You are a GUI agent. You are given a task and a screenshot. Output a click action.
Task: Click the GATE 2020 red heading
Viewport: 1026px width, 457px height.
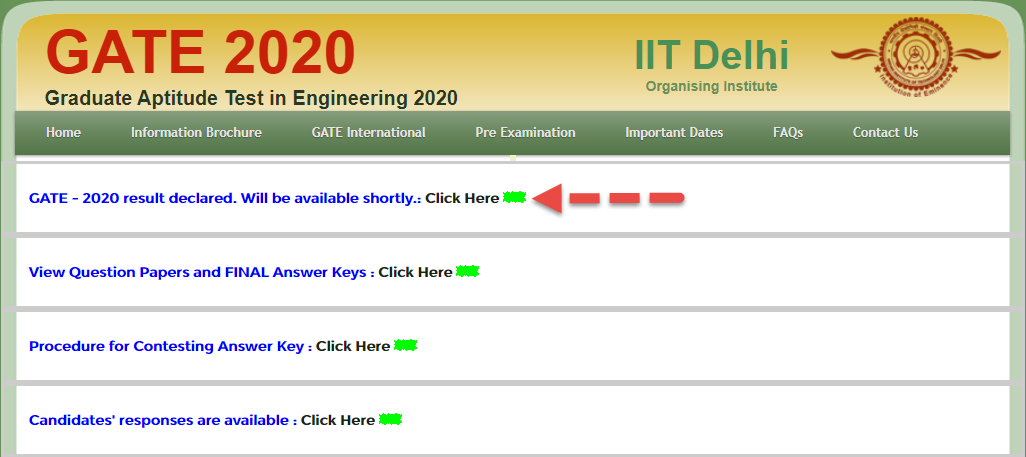tap(200, 54)
